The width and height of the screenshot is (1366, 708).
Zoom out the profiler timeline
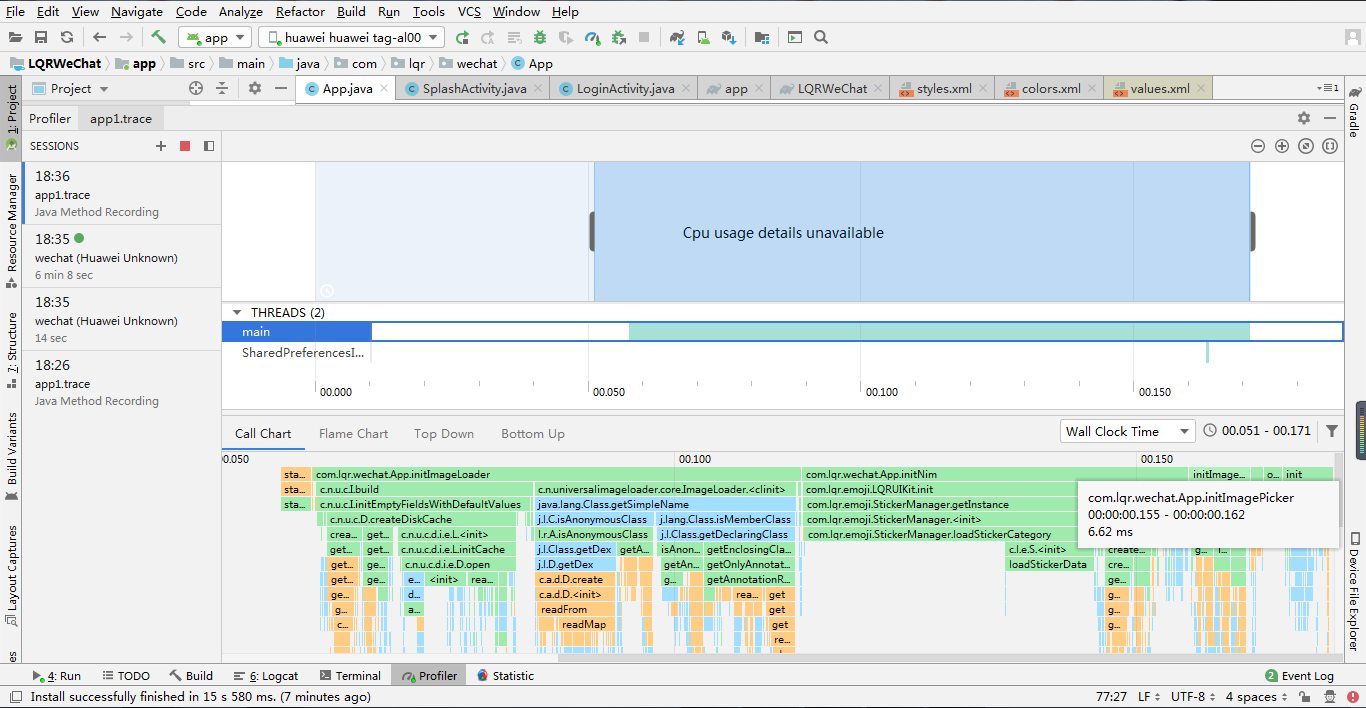click(x=1258, y=146)
